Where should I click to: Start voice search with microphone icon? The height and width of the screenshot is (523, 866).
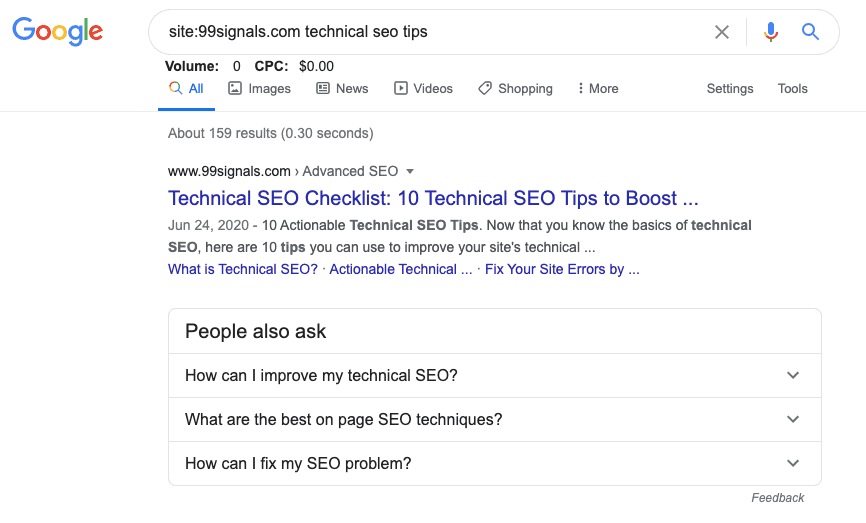770,32
